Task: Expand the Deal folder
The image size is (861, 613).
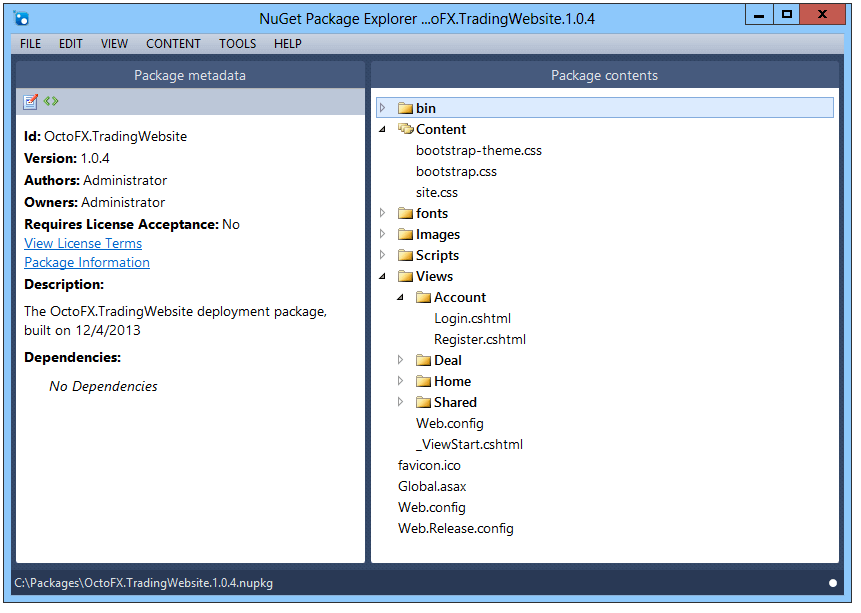Action: point(400,360)
